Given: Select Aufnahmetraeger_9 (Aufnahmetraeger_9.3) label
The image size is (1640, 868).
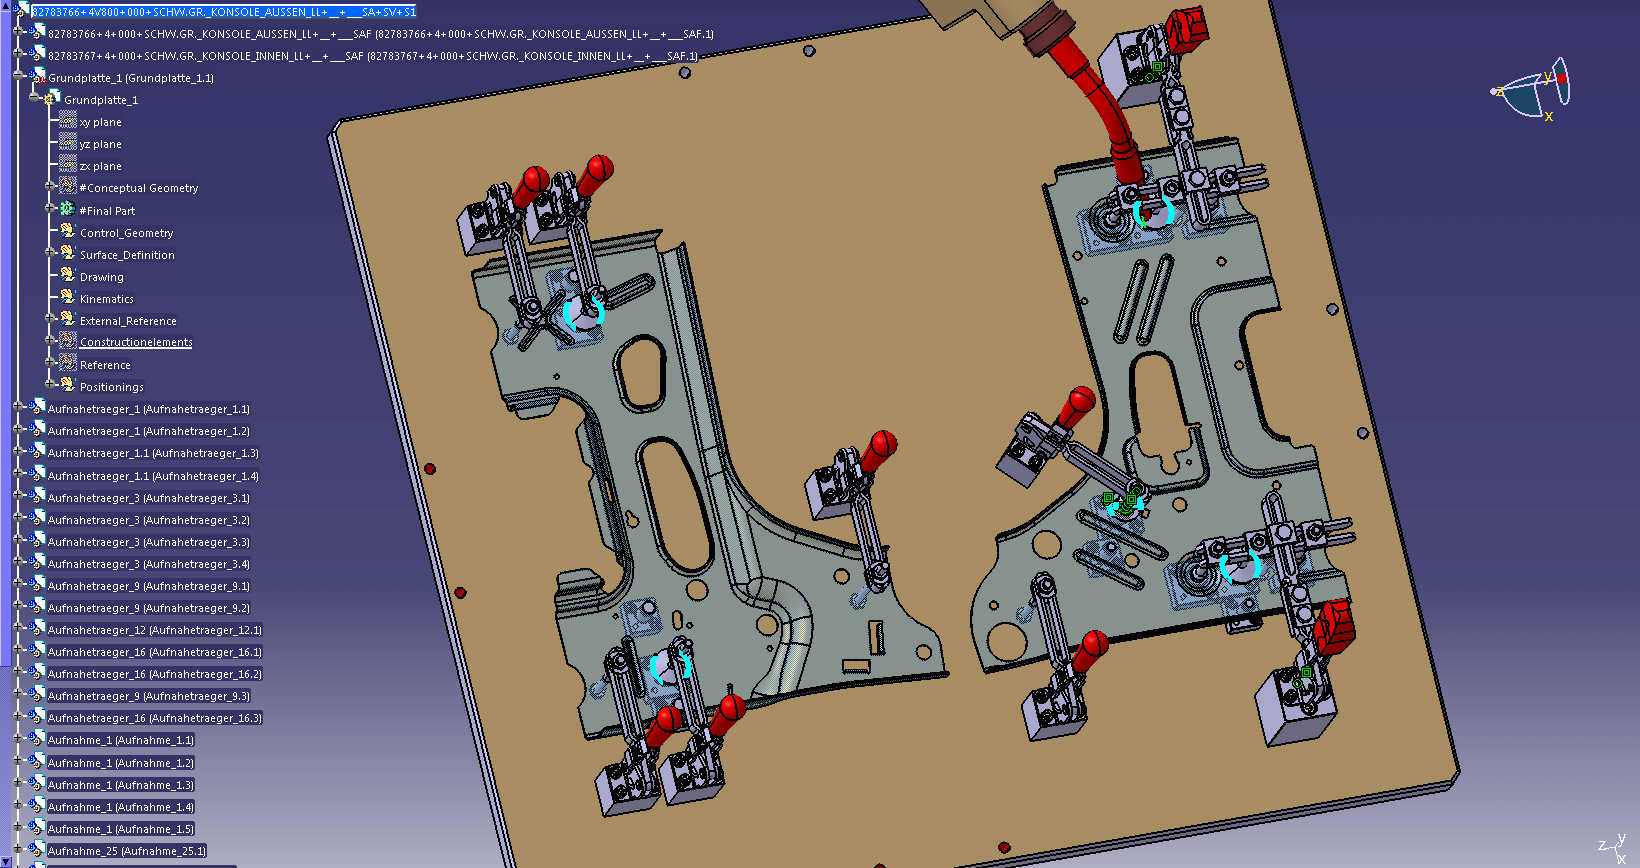Looking at the screenshot, I should (149, 696).
